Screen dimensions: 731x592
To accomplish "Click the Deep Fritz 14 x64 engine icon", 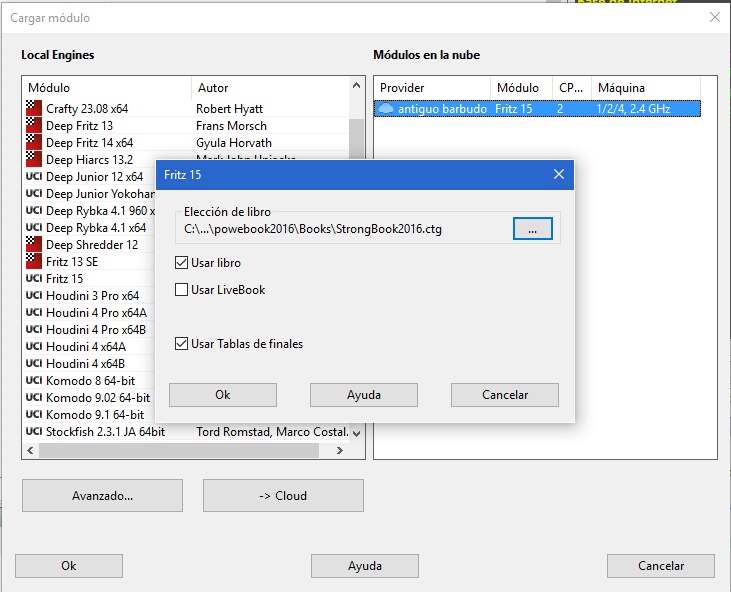I will pos(34,143).
